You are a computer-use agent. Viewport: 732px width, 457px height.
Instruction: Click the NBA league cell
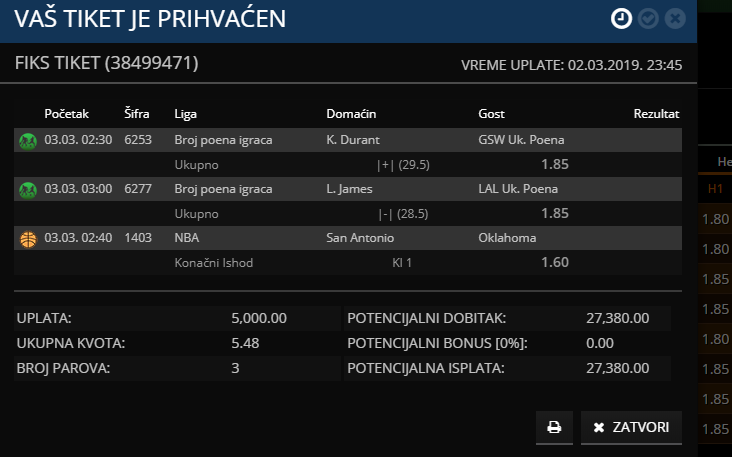(187, 238)
